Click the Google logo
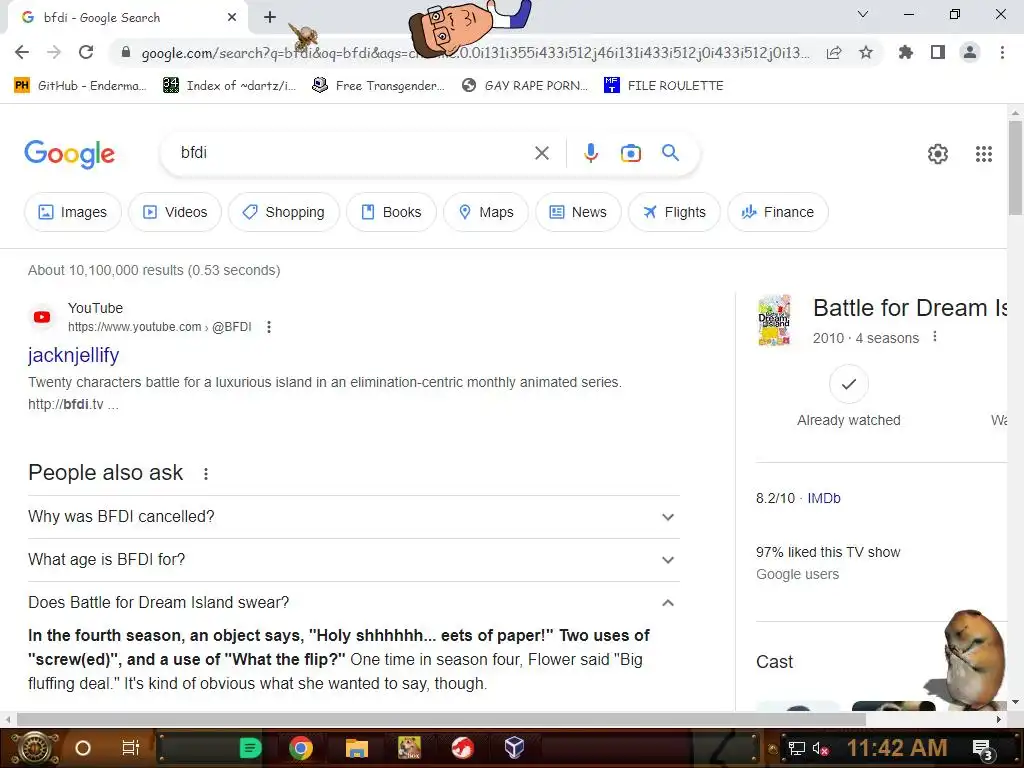1024x768 pixels. coord(69,154)
